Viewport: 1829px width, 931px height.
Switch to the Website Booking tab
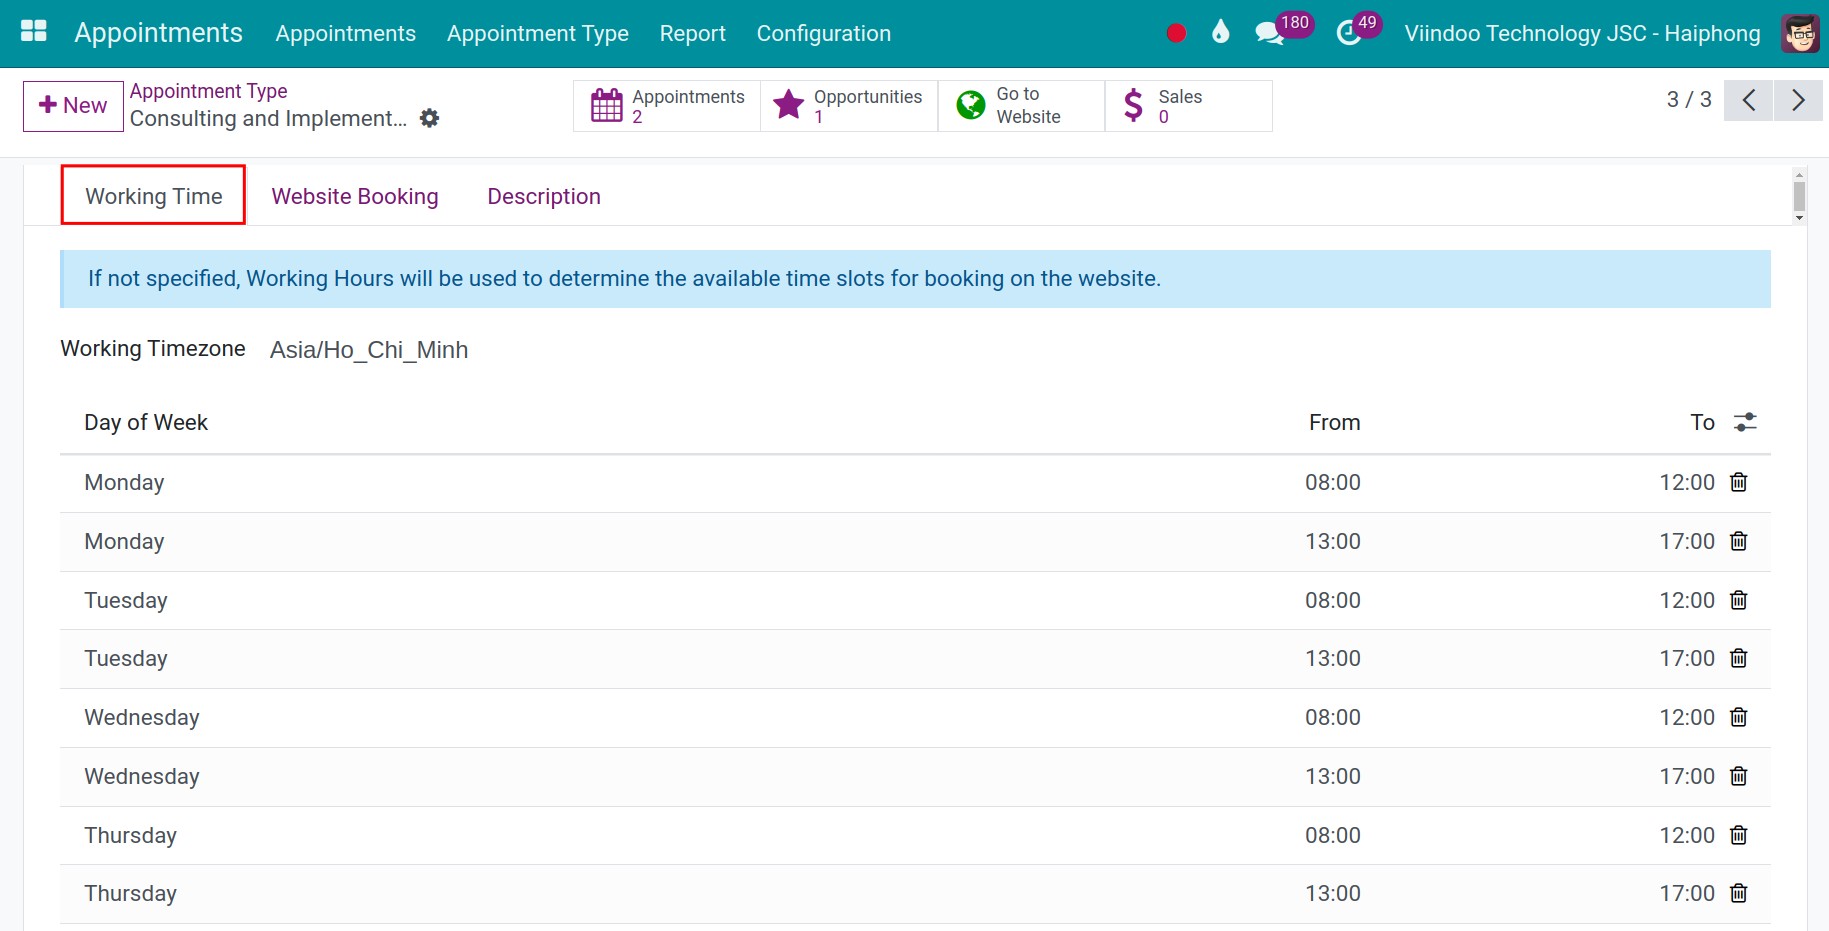tap(355, 196)
